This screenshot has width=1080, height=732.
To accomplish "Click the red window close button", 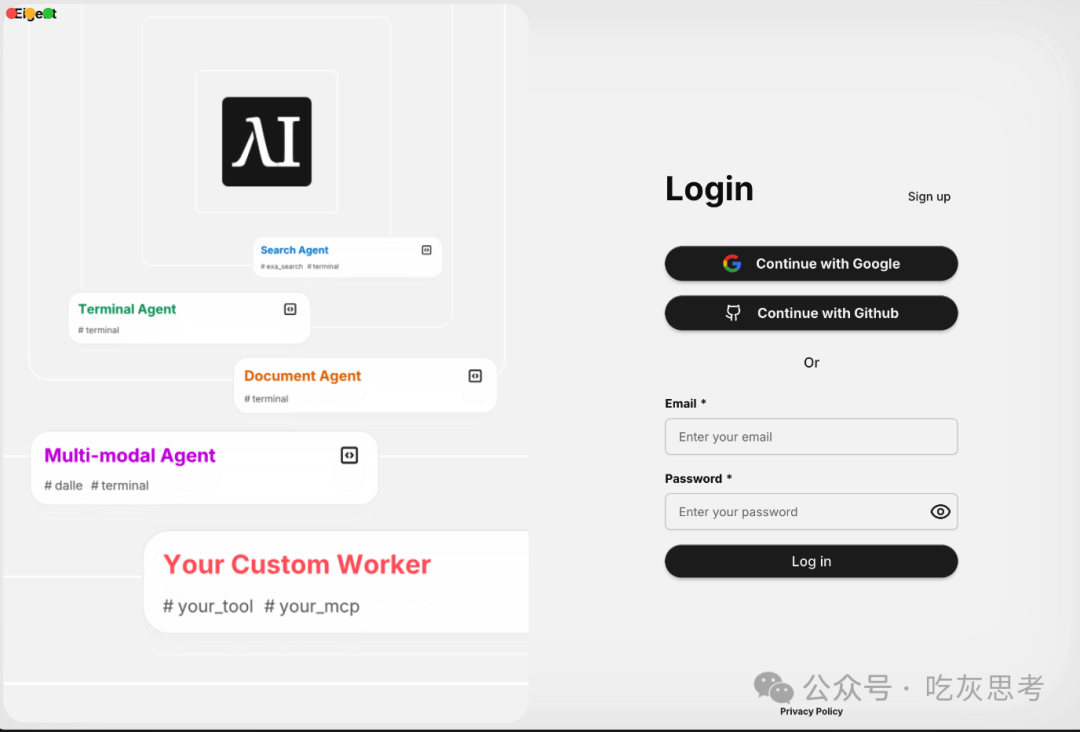I will tap(12, 13).
